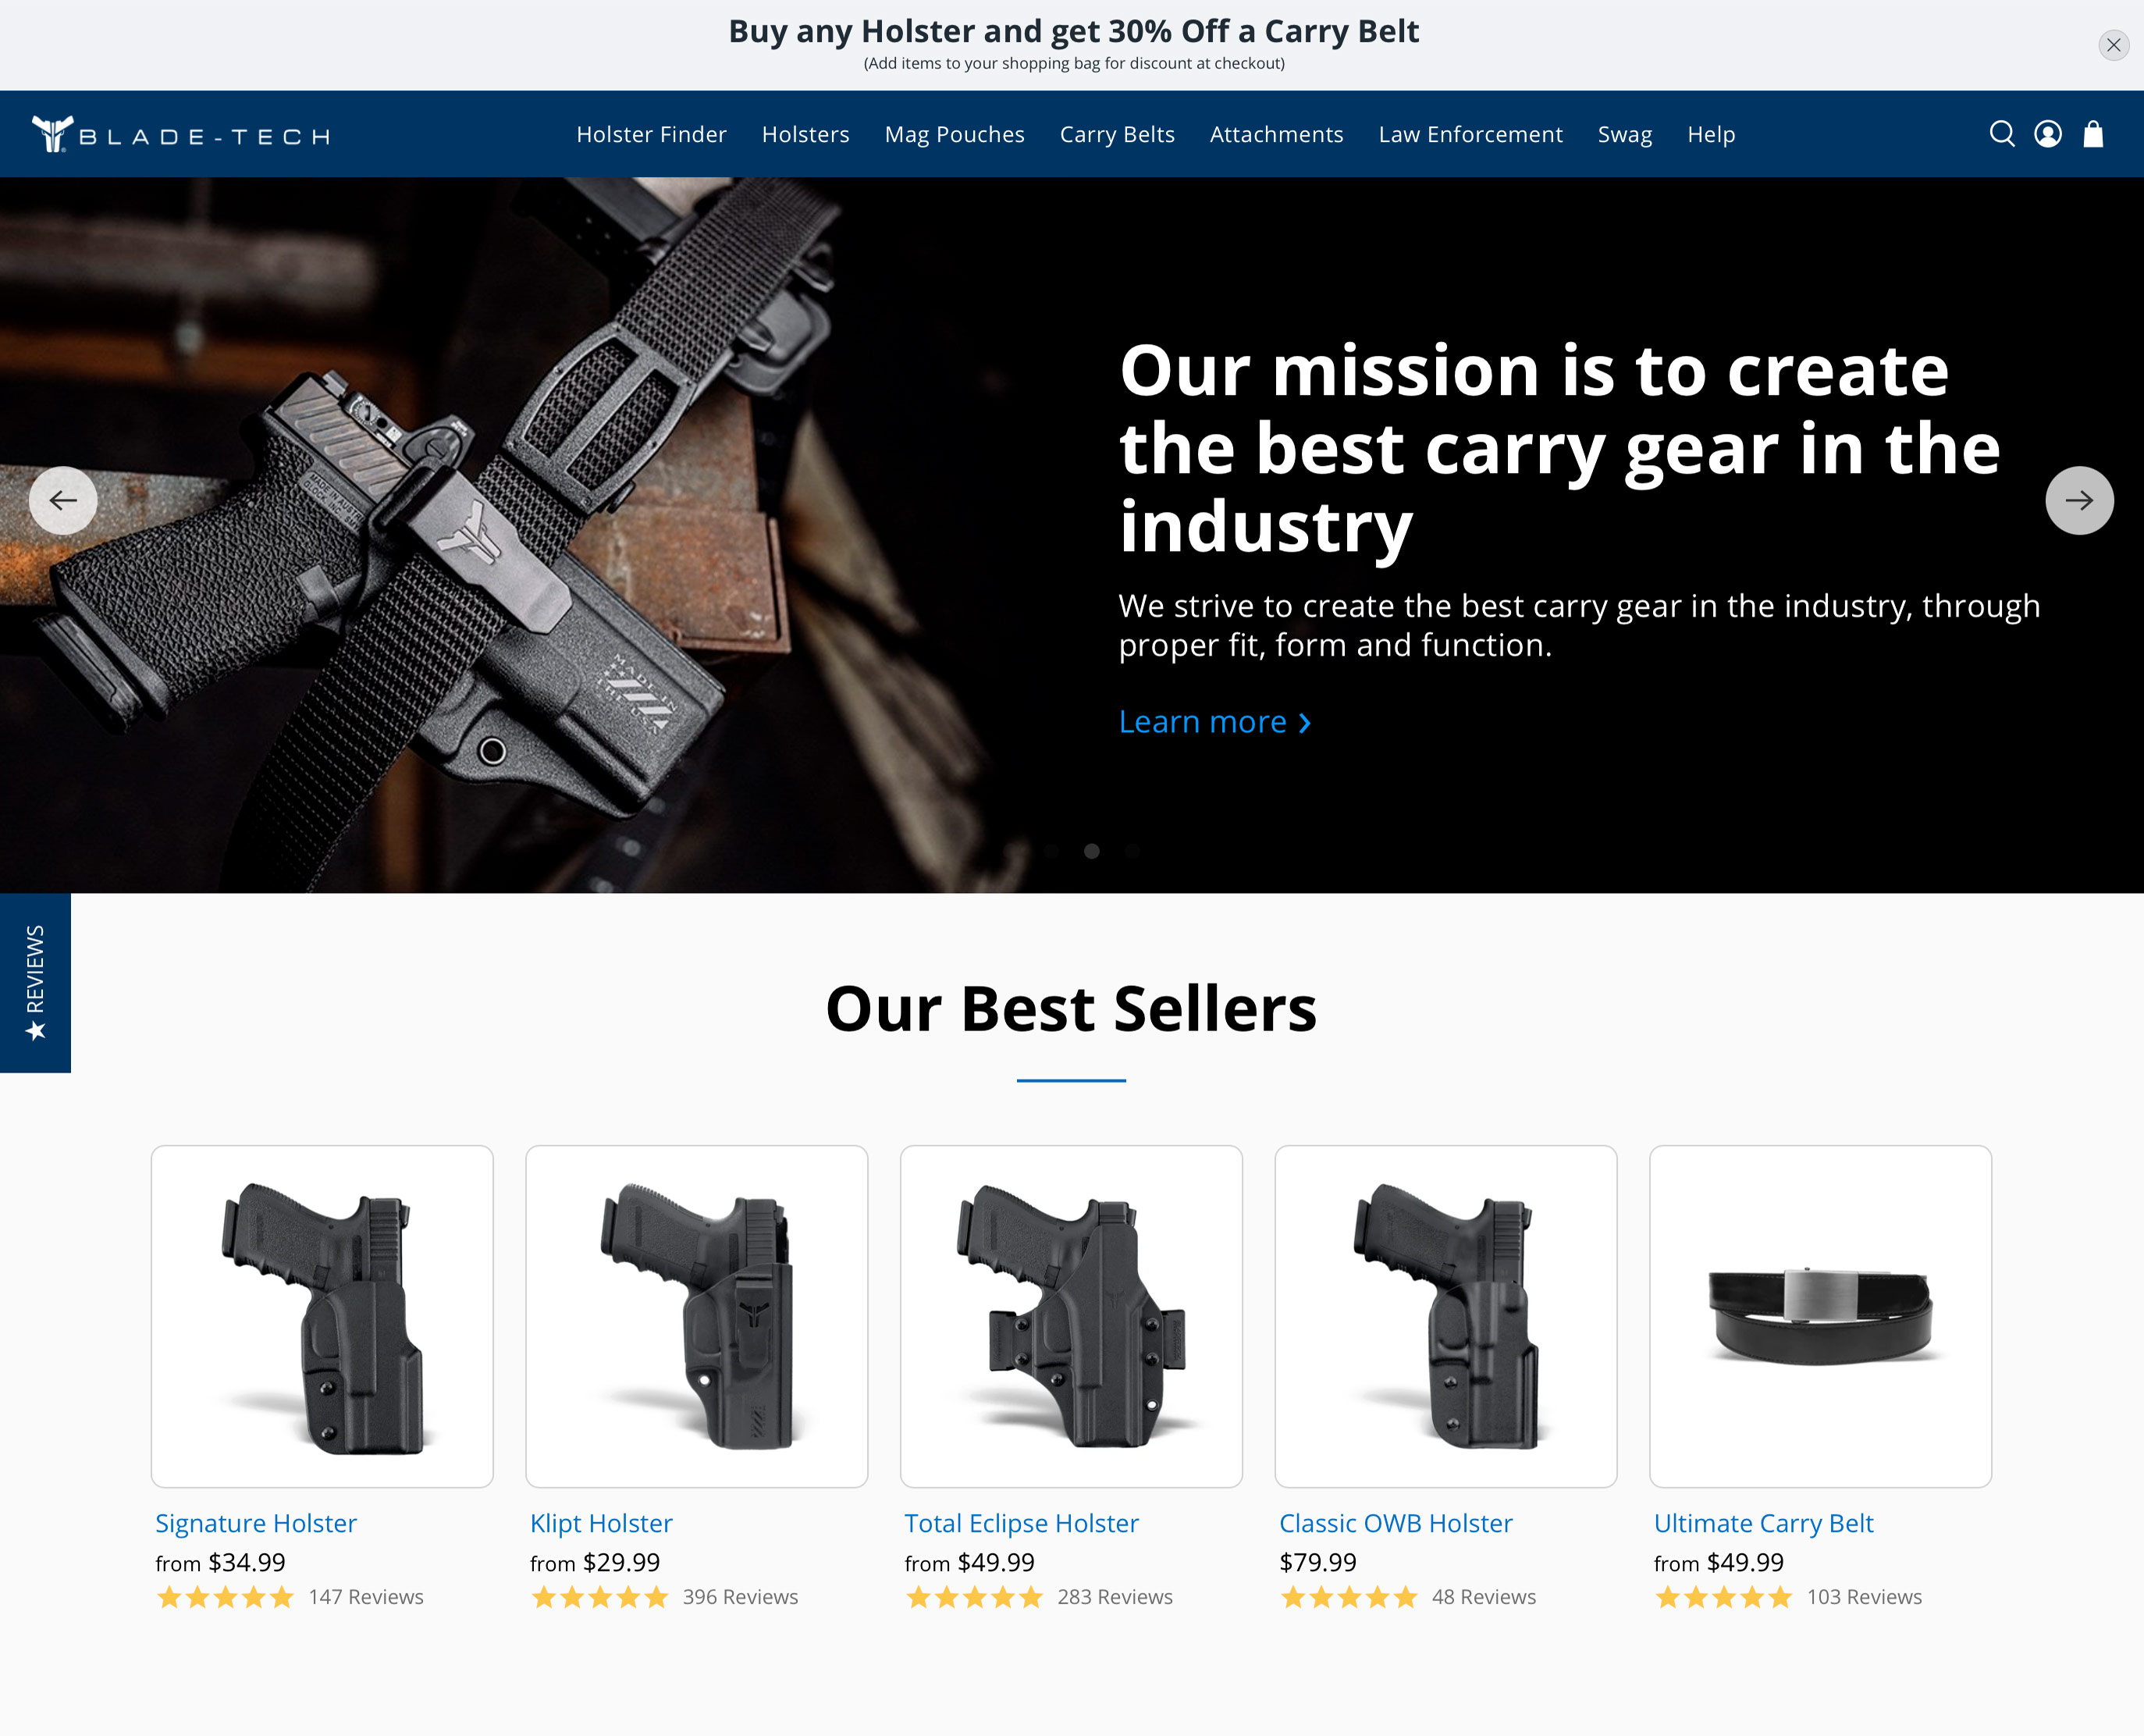Image resolution: width=2144 pixels, height=1736 pixels.
Task: Select the middle carousel dot indicator
Action: [x=1092, y=851]
